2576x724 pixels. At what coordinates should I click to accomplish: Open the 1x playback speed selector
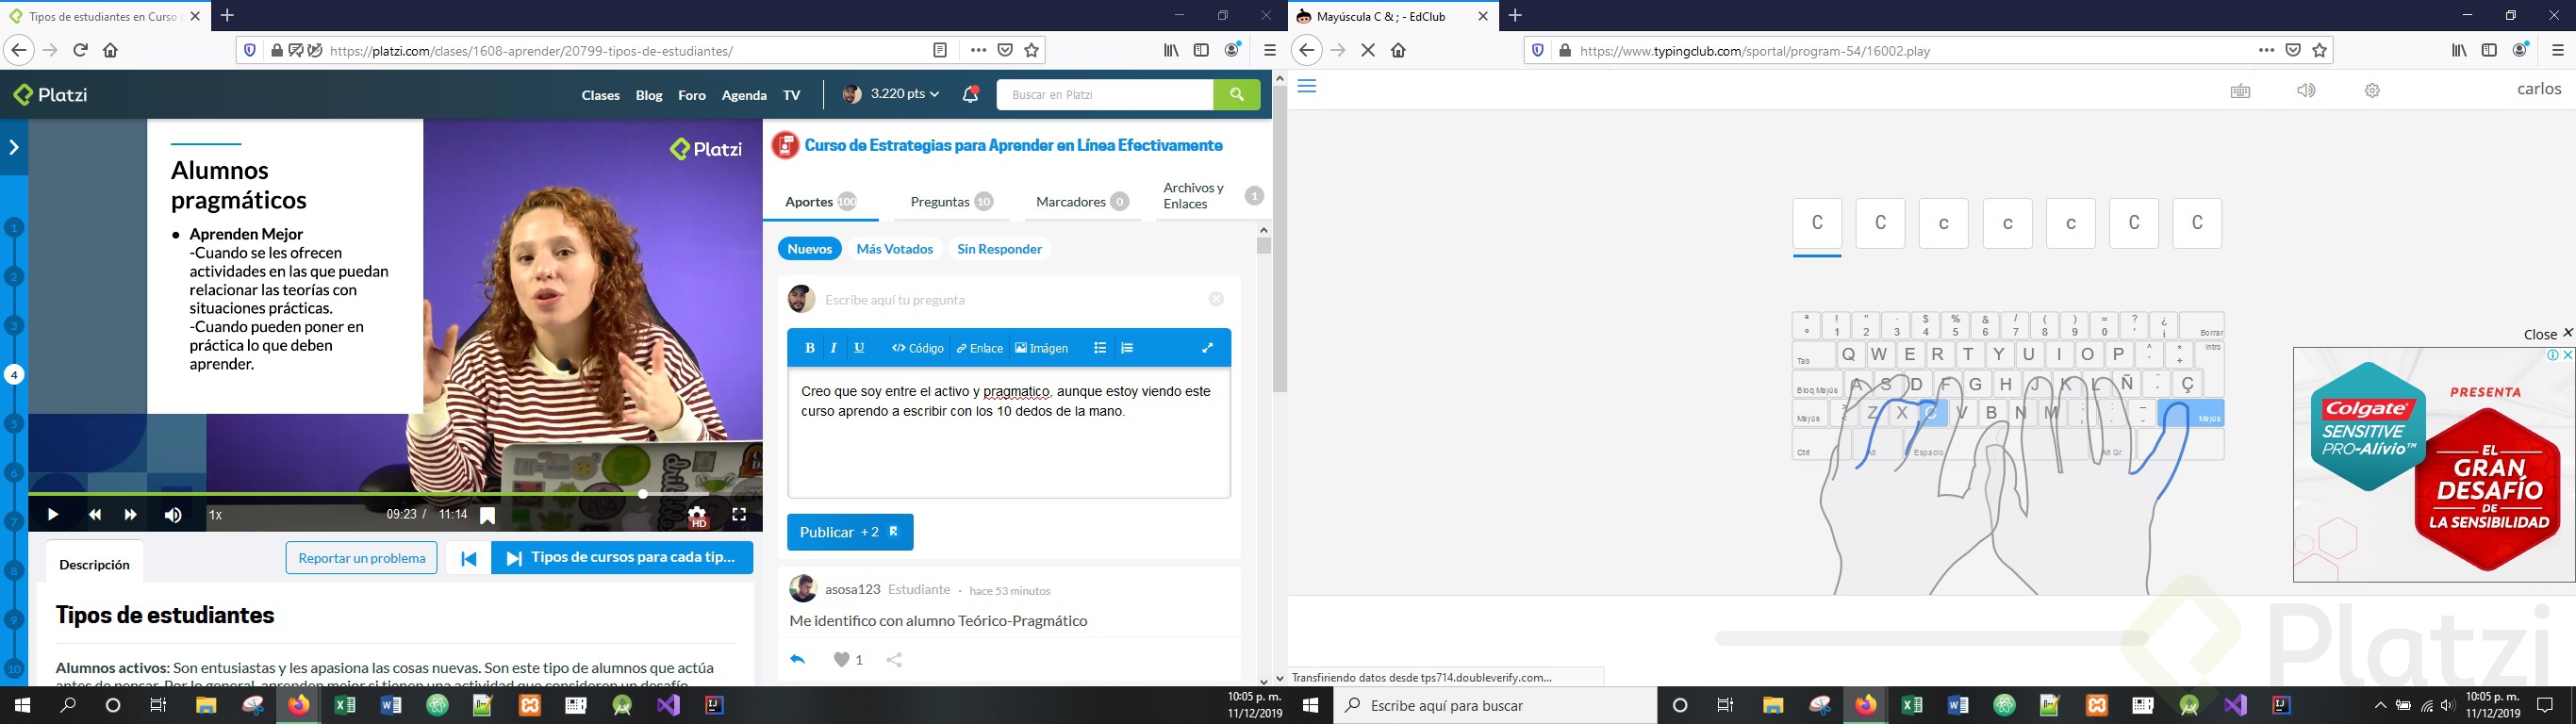215,515
